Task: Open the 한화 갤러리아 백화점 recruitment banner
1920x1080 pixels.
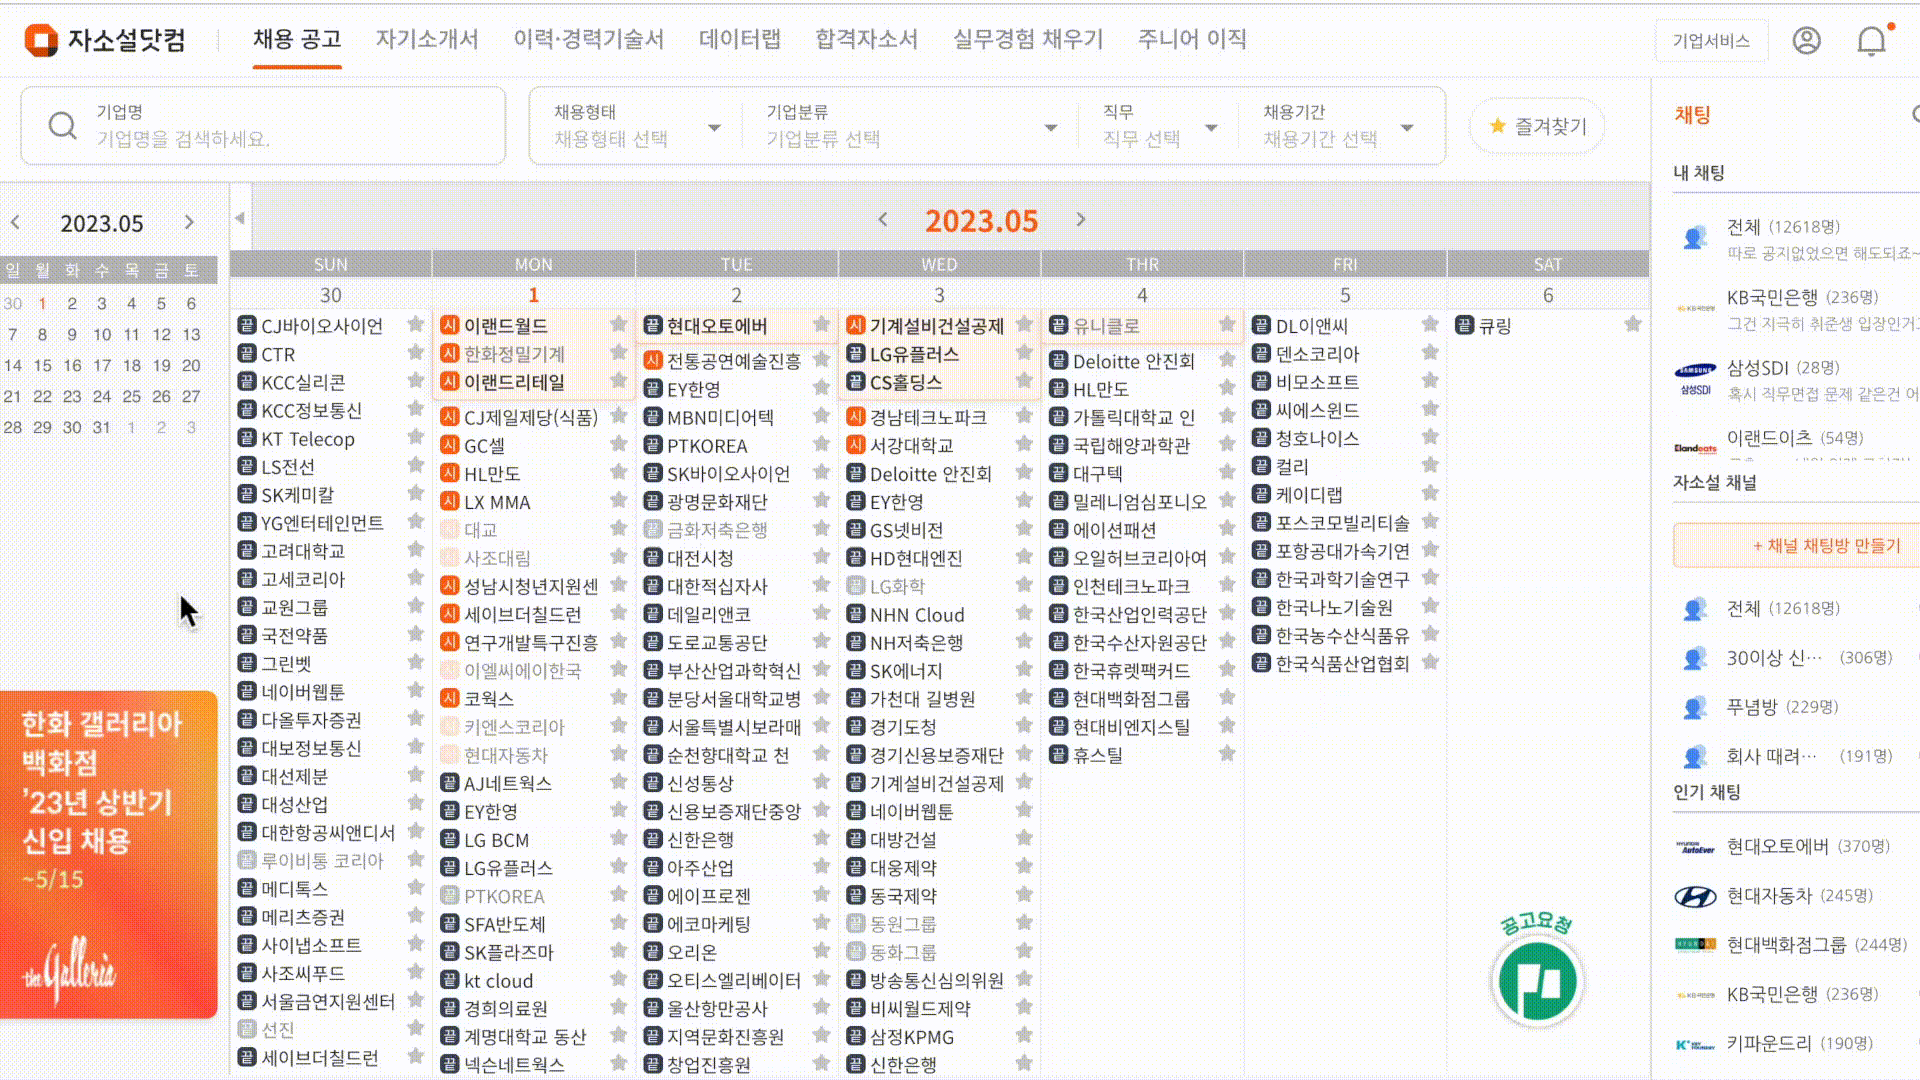Action: (108, 854)
